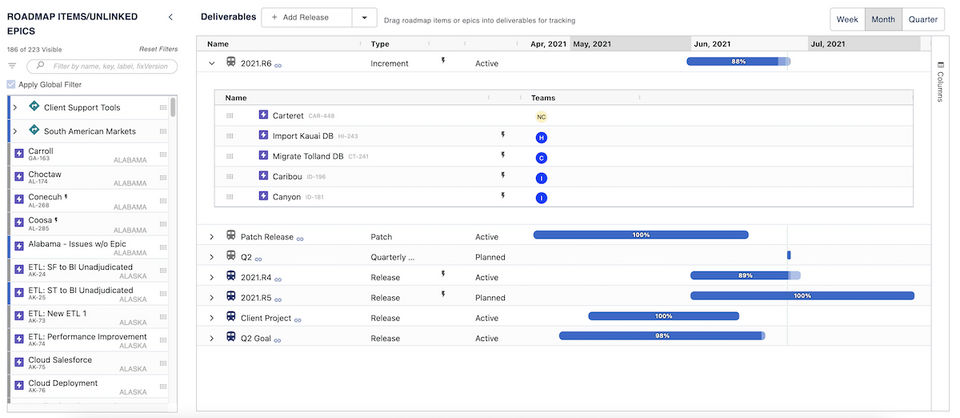Click the H team badge for Import Kauai DB
960x418 pixels.
[x=541, y=137]
